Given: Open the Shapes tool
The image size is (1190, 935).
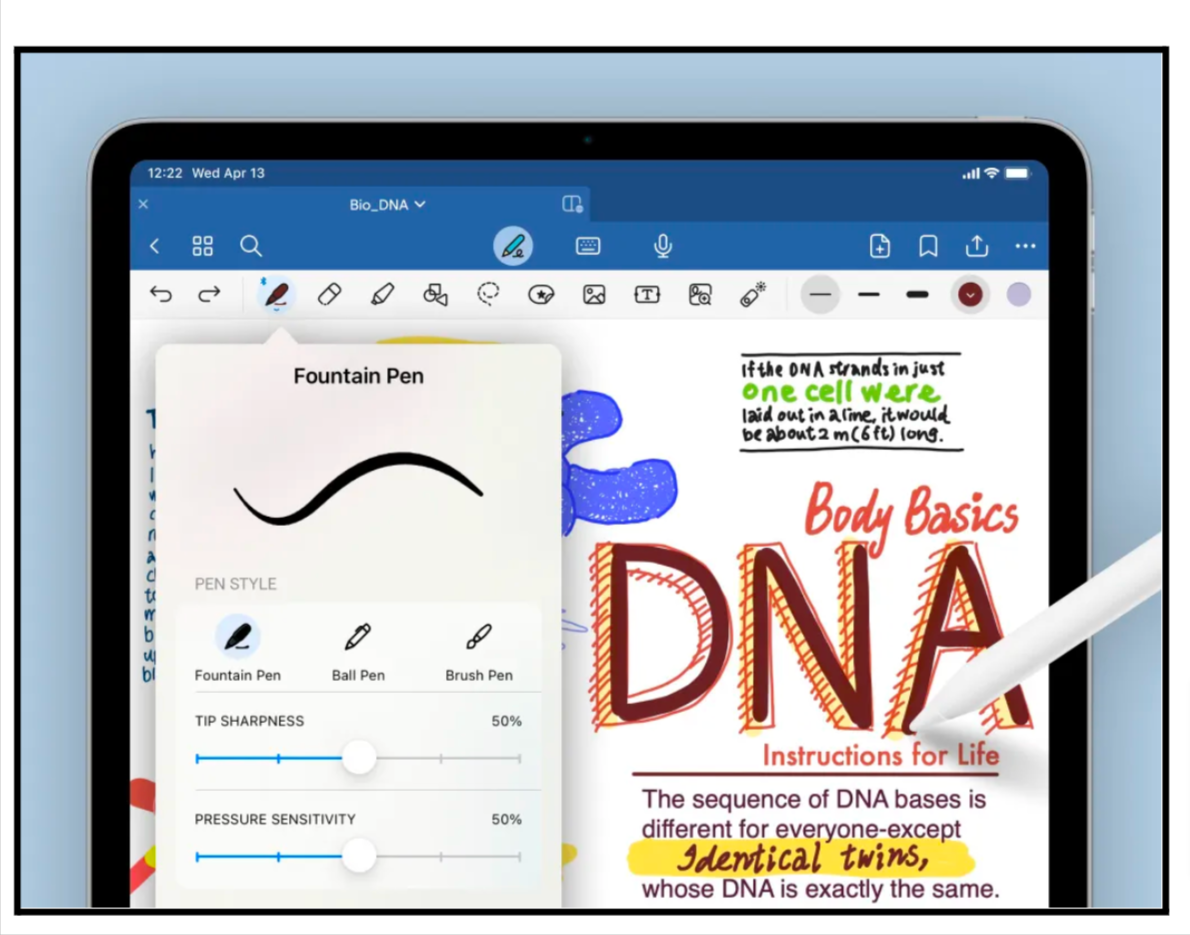Looking at the screenshot, I should click(x=435, y=294).
